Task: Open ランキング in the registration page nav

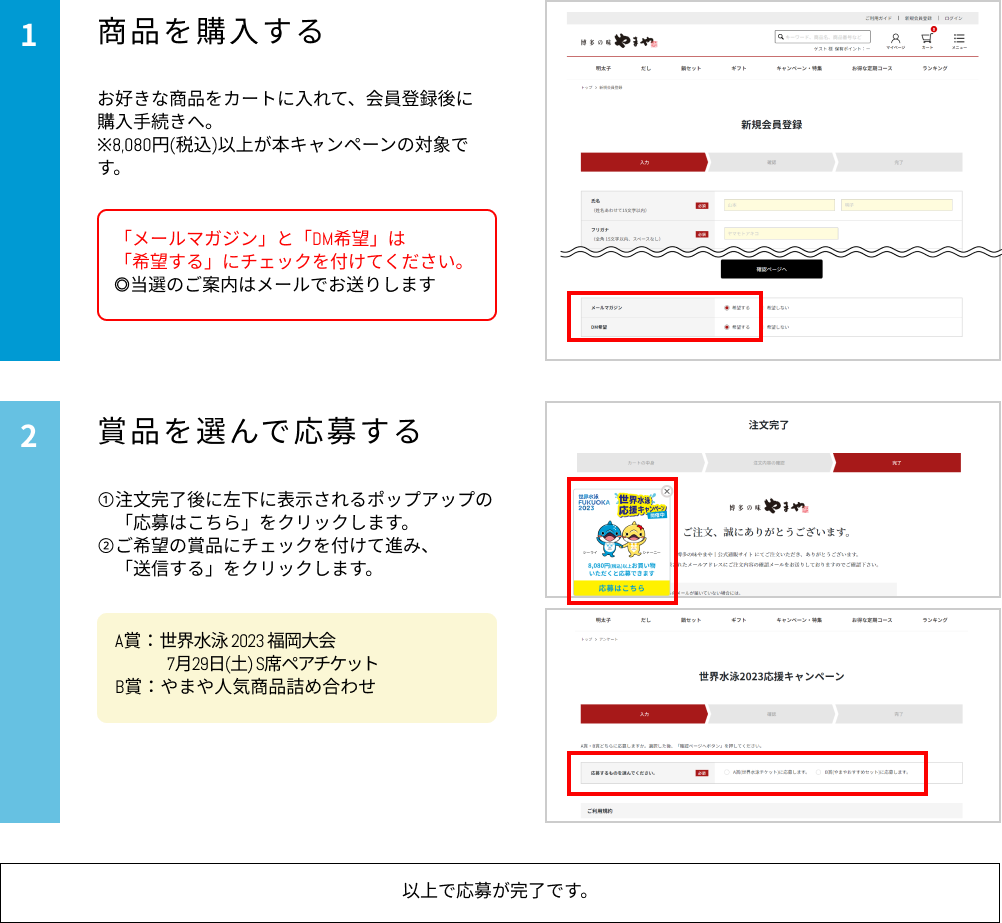Action: coord(935,68)
